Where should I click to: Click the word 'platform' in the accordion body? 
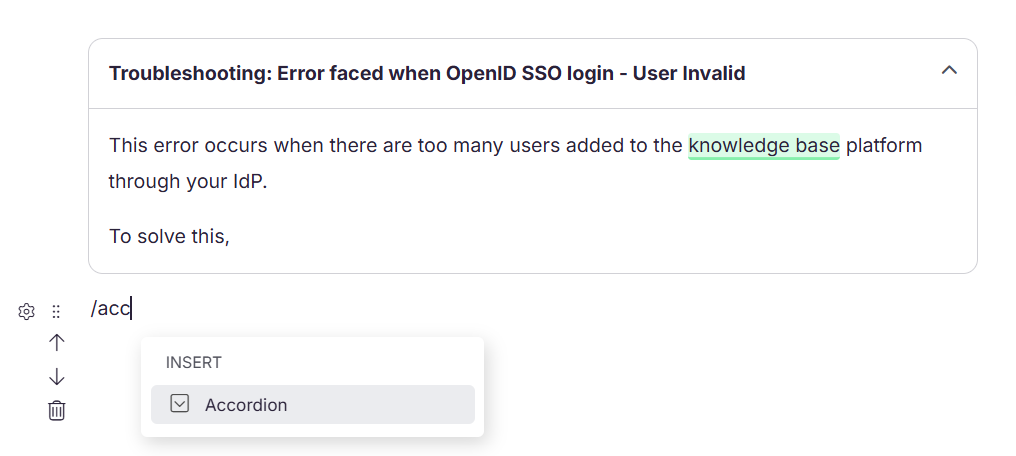884,146
